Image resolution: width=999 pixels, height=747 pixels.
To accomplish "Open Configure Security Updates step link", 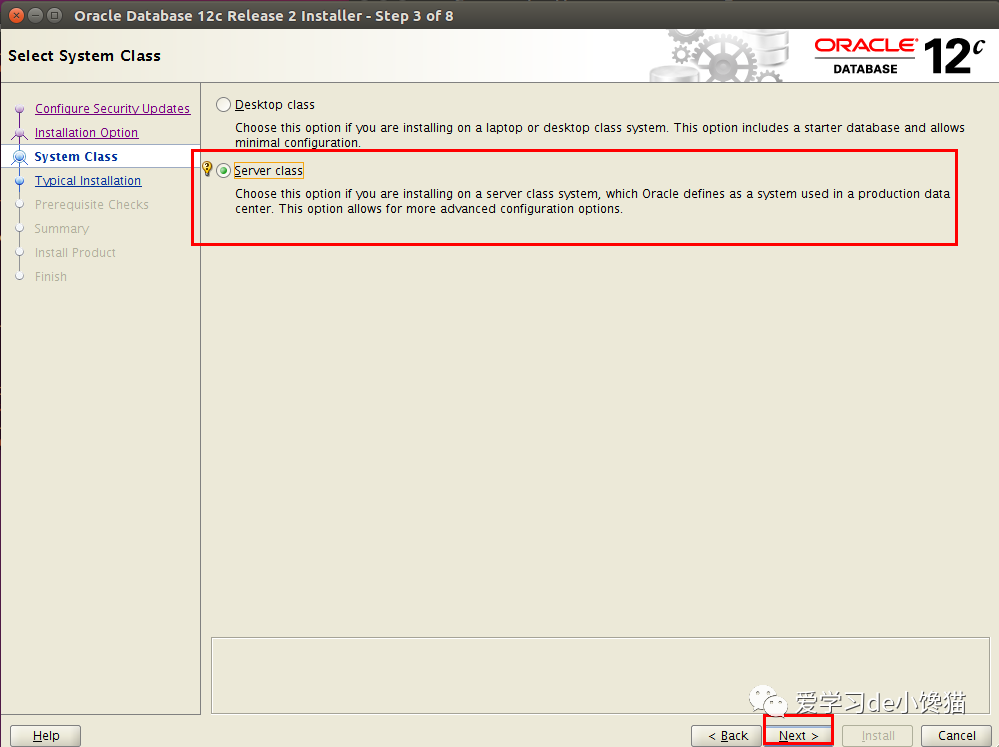I will (x=112, y=108).
